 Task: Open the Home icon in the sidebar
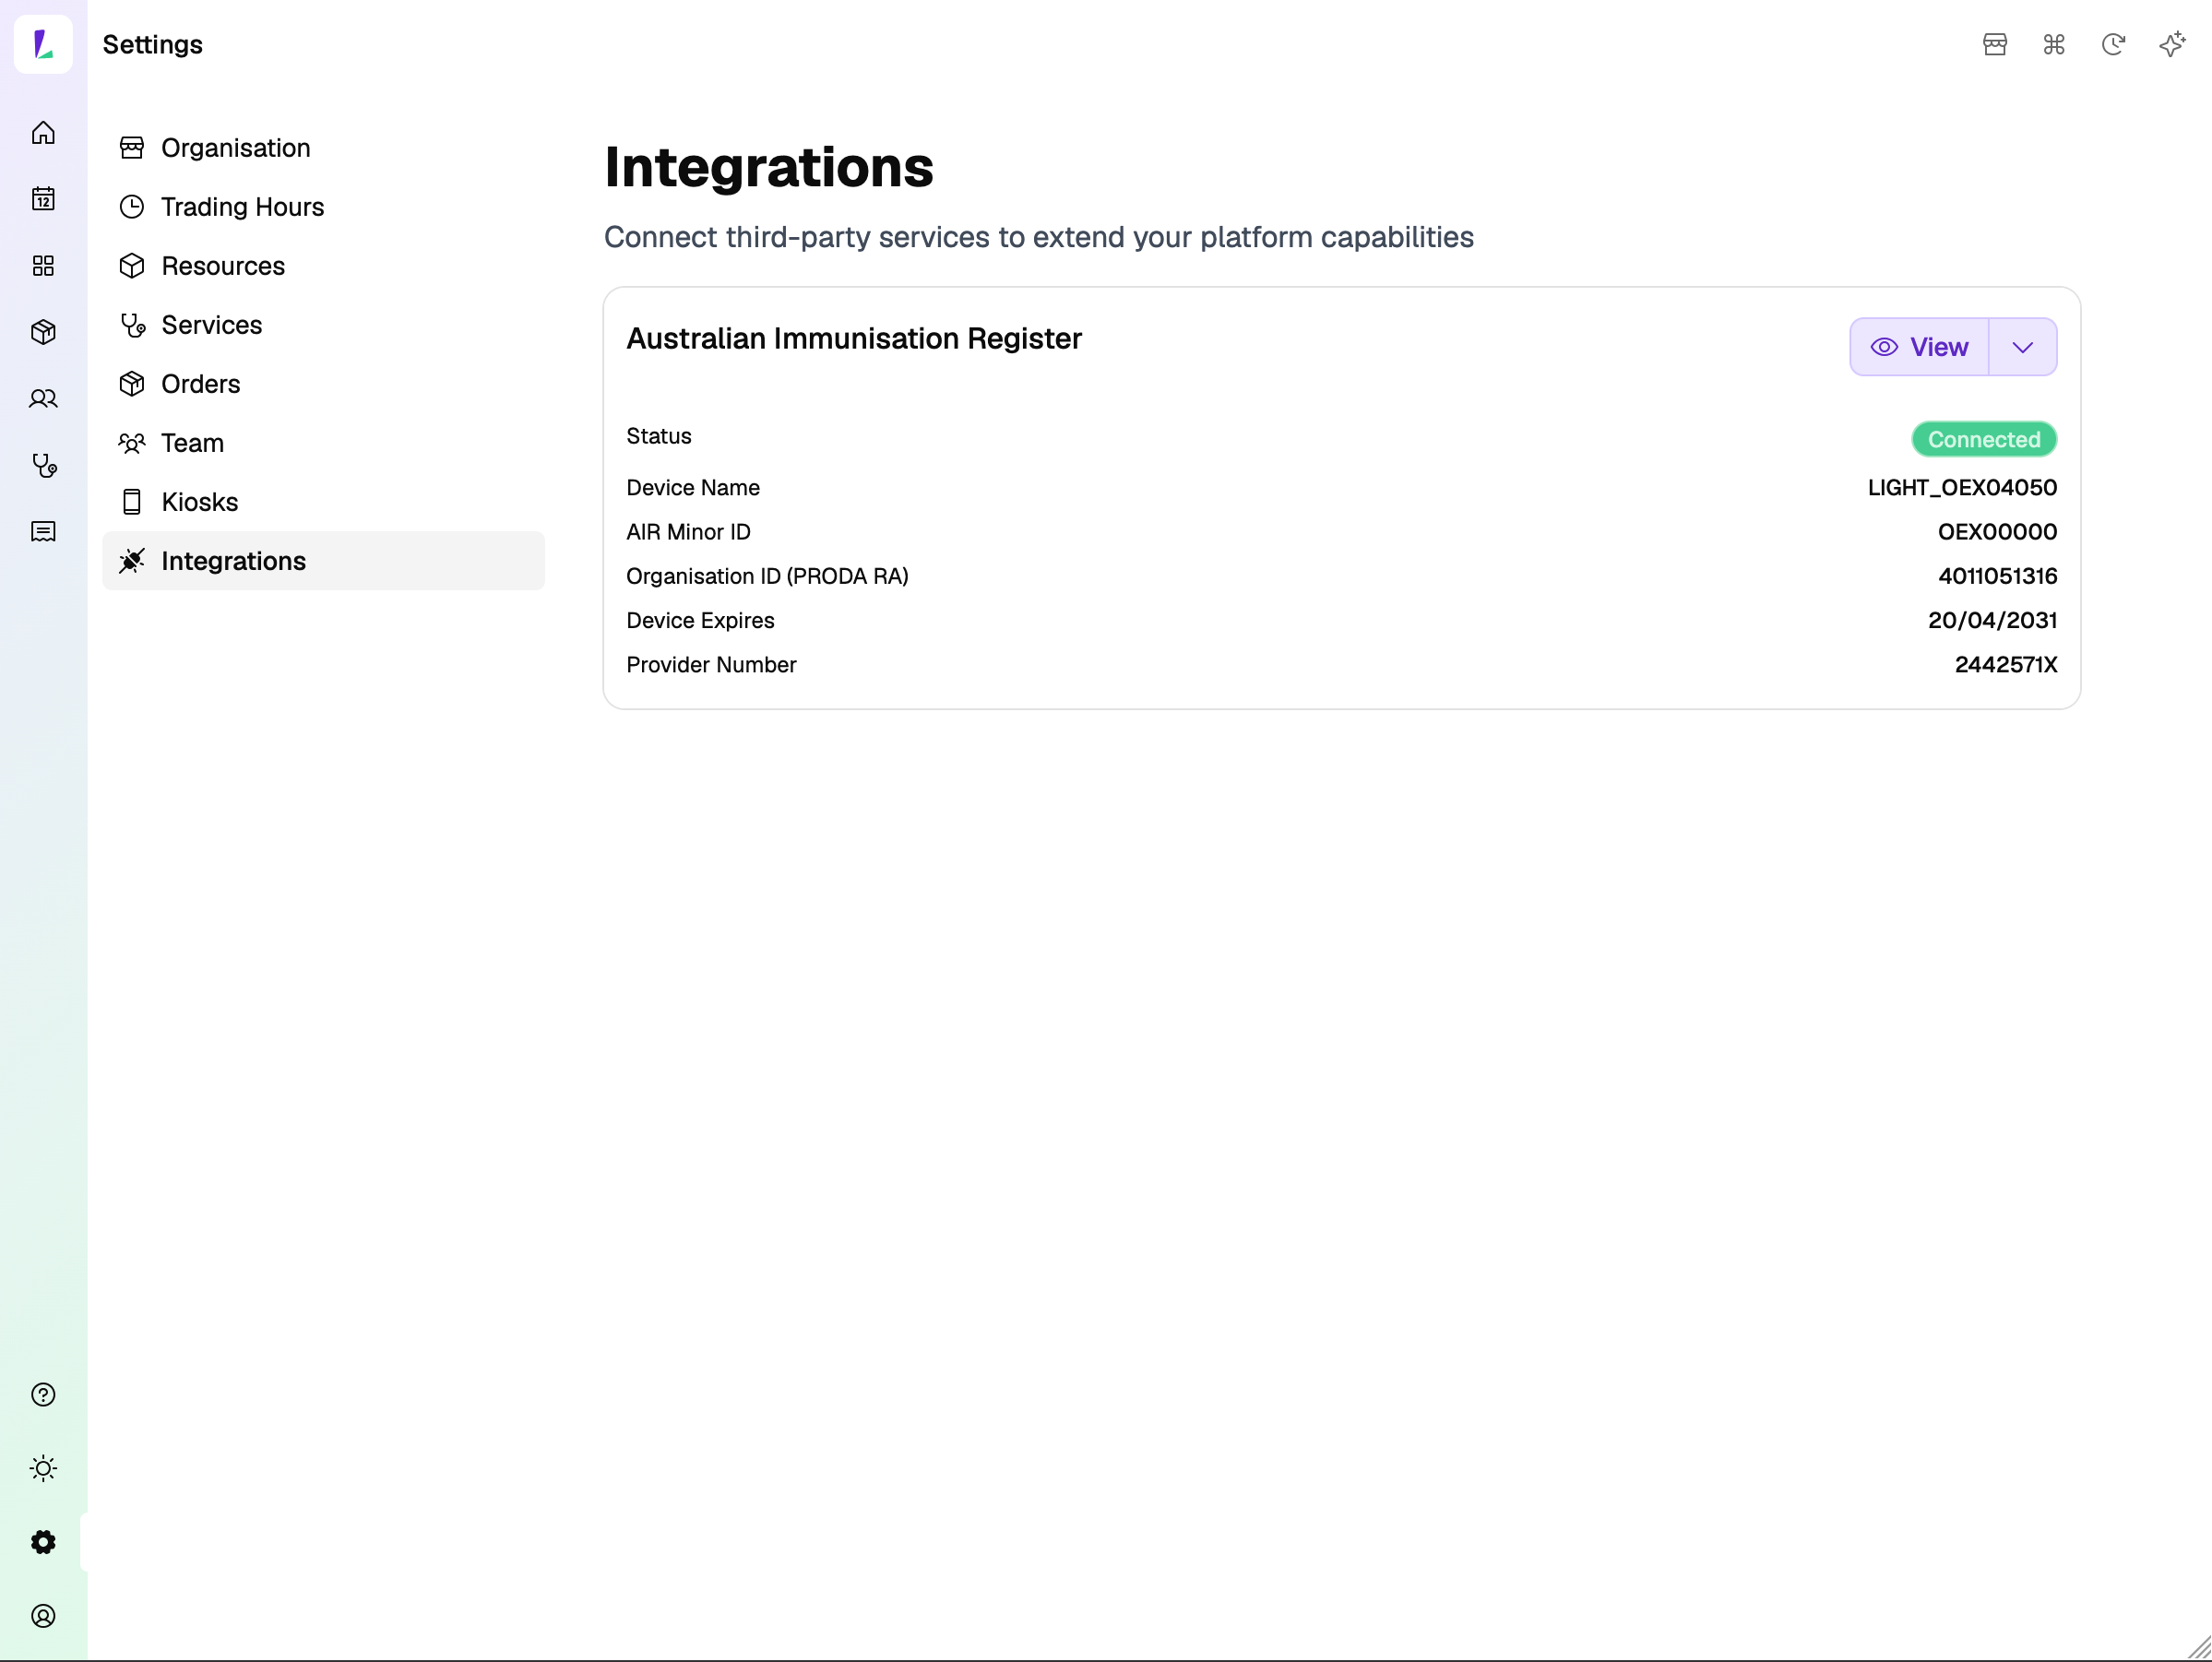pos(43,133)
